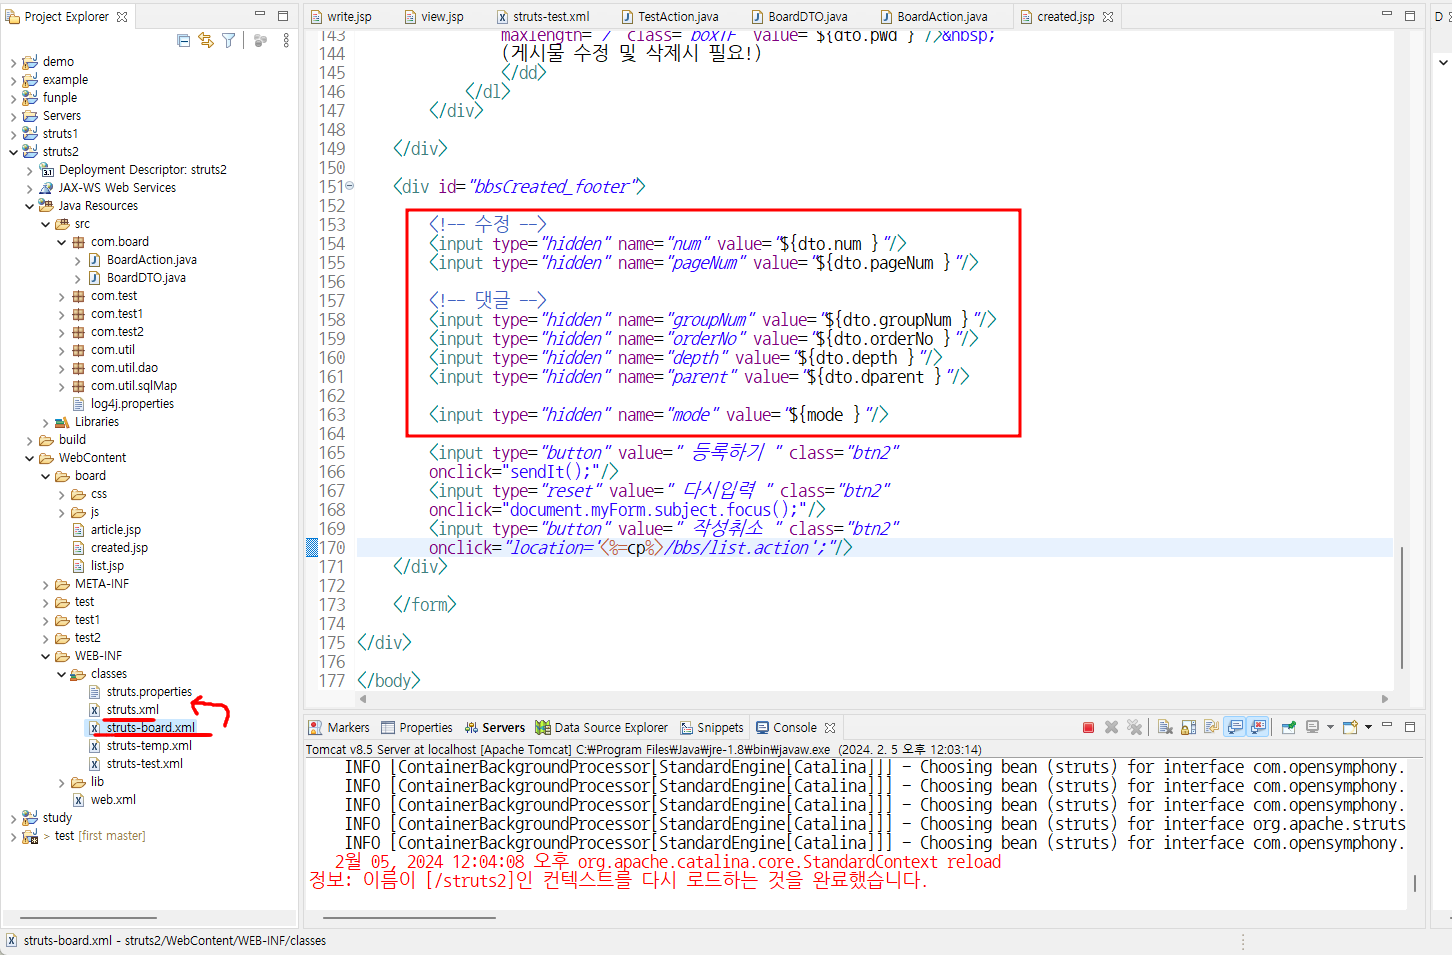Select log4j.properties in src
Image resolution: width=1452 pixels, height=955 pixels.
132,404
